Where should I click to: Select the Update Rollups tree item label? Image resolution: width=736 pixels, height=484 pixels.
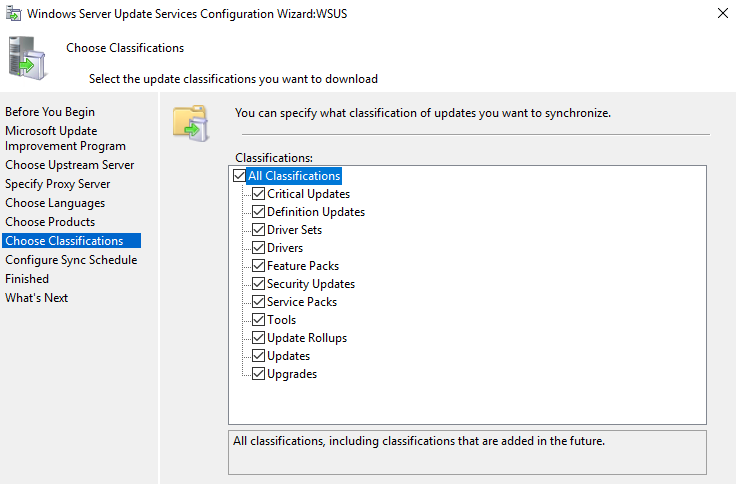click(x=307, y=338)
